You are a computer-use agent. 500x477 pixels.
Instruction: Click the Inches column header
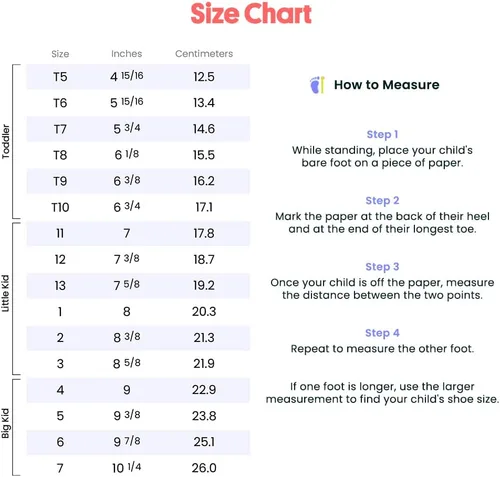click(x=127, y=54)
